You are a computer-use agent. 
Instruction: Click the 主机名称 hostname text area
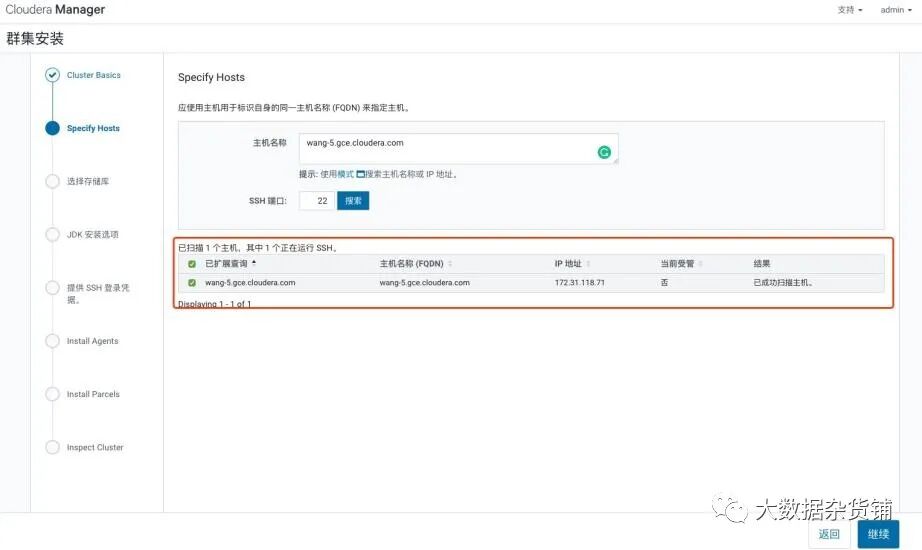pos(459,149)
